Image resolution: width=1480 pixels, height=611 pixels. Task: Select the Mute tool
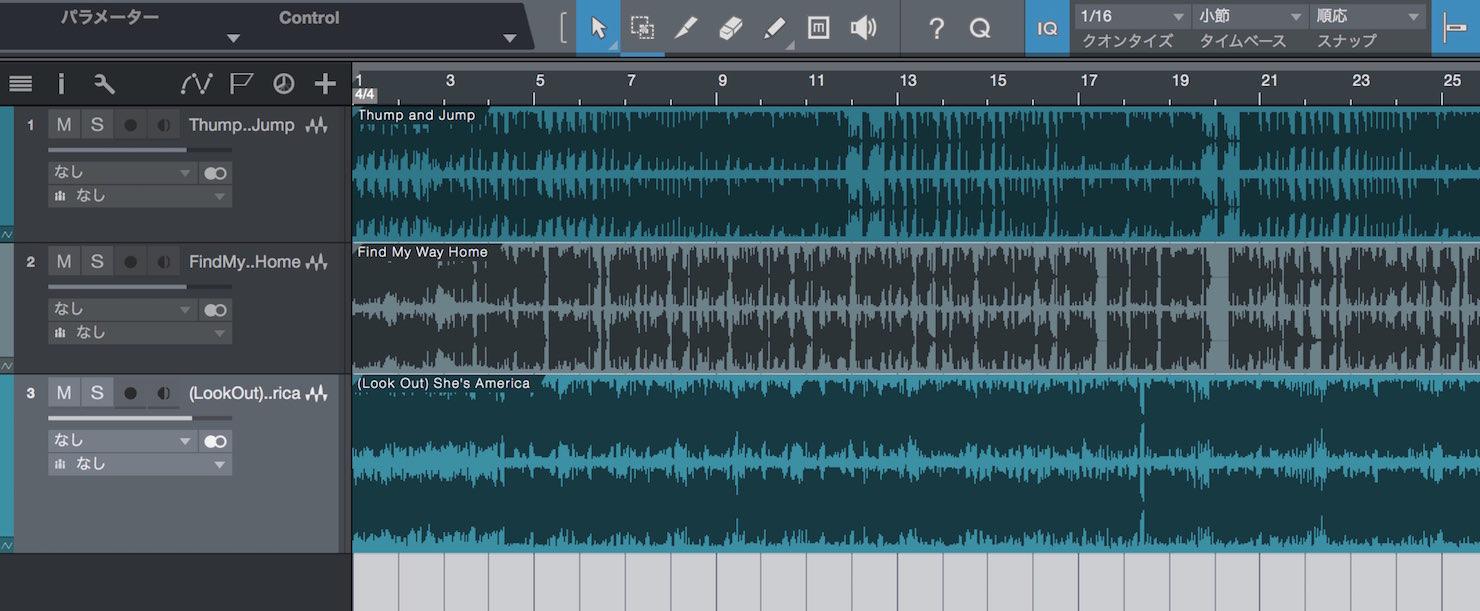click(x=818, y=28)
